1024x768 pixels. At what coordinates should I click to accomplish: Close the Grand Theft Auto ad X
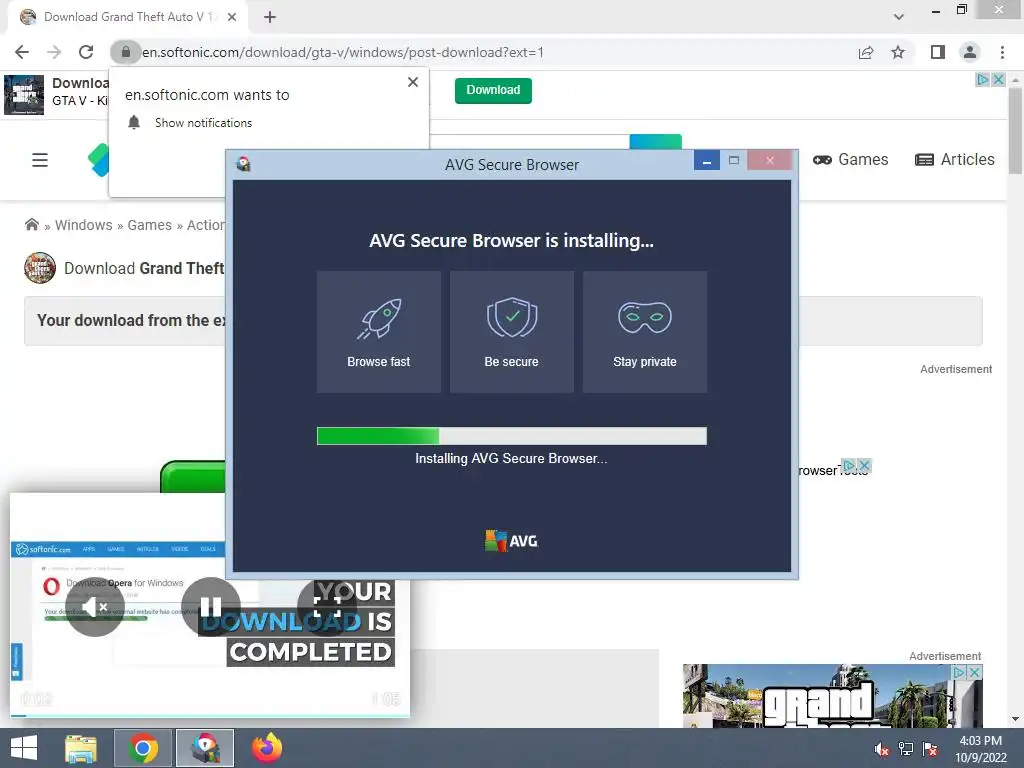[x=974, y=672]
